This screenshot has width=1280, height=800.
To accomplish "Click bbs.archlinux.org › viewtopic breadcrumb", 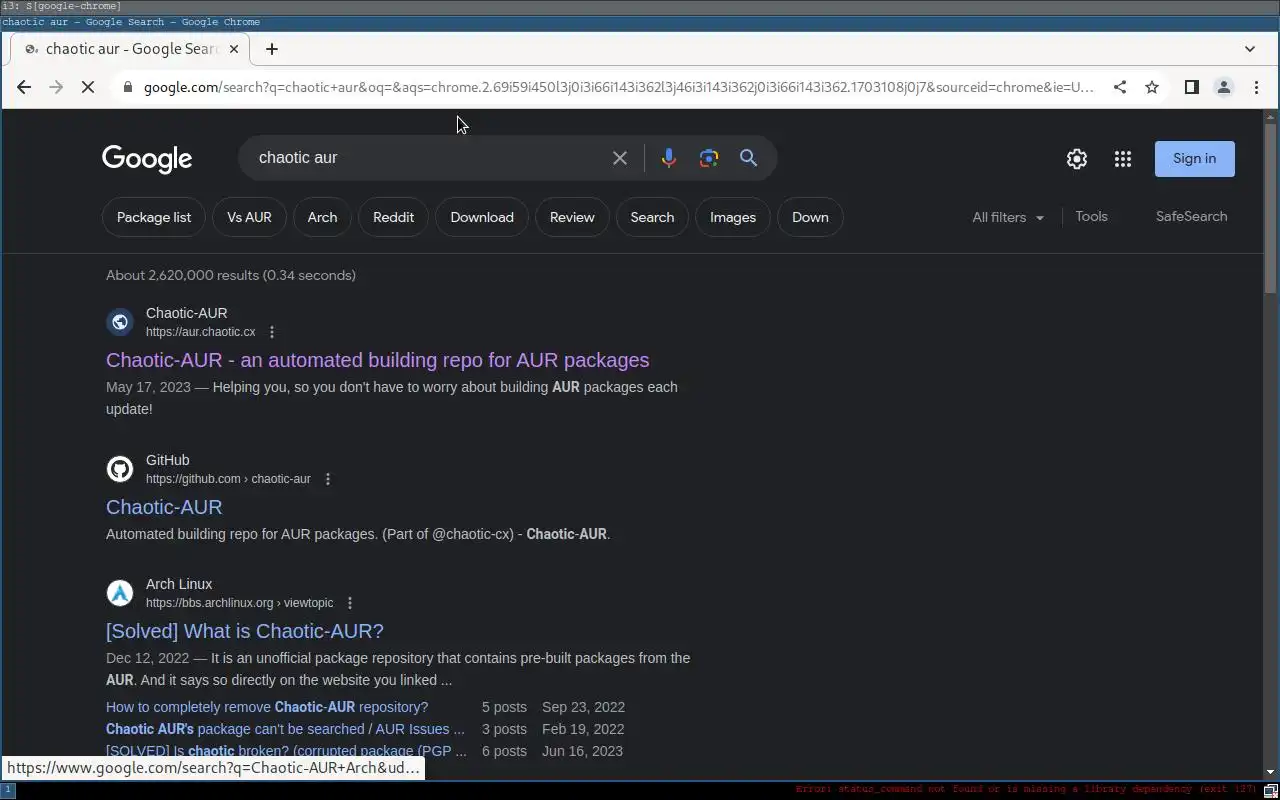I will pyautogui.click(x=240, y=603).
